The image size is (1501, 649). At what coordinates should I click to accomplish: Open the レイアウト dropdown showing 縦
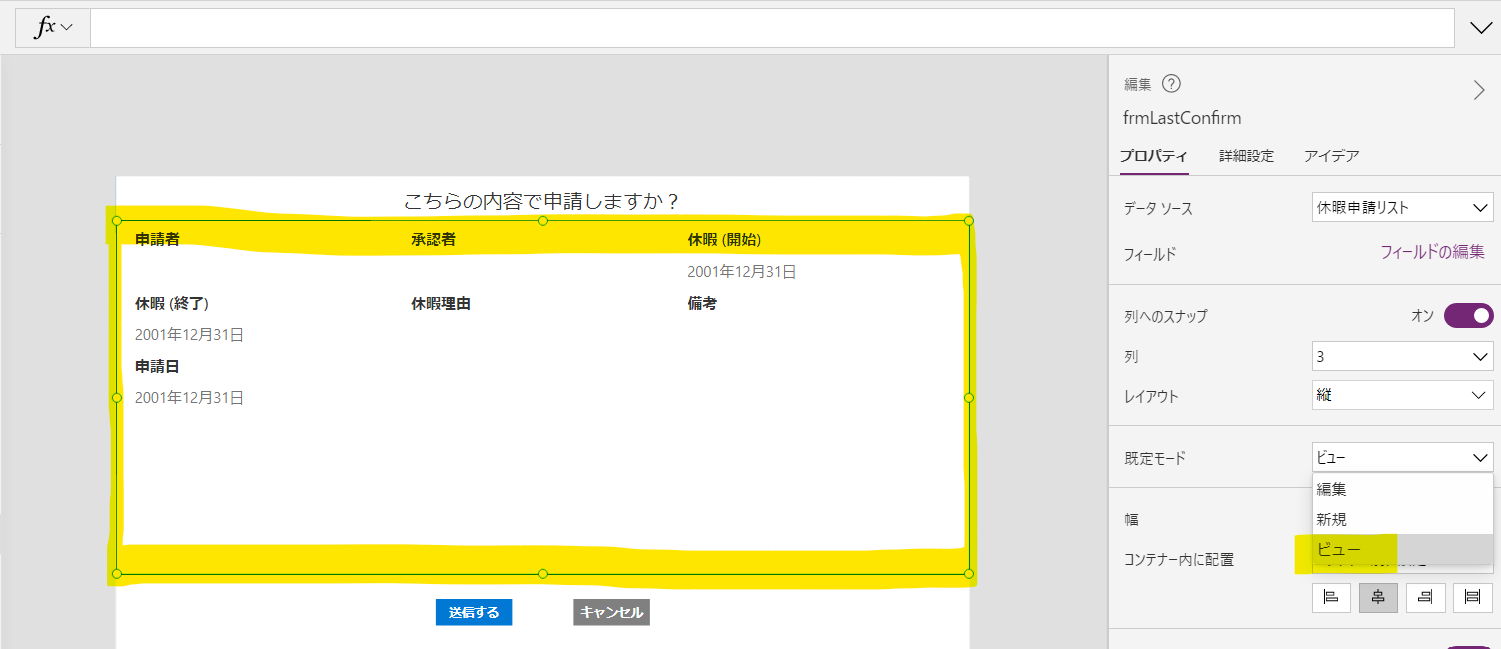[x=1402, y=395]
